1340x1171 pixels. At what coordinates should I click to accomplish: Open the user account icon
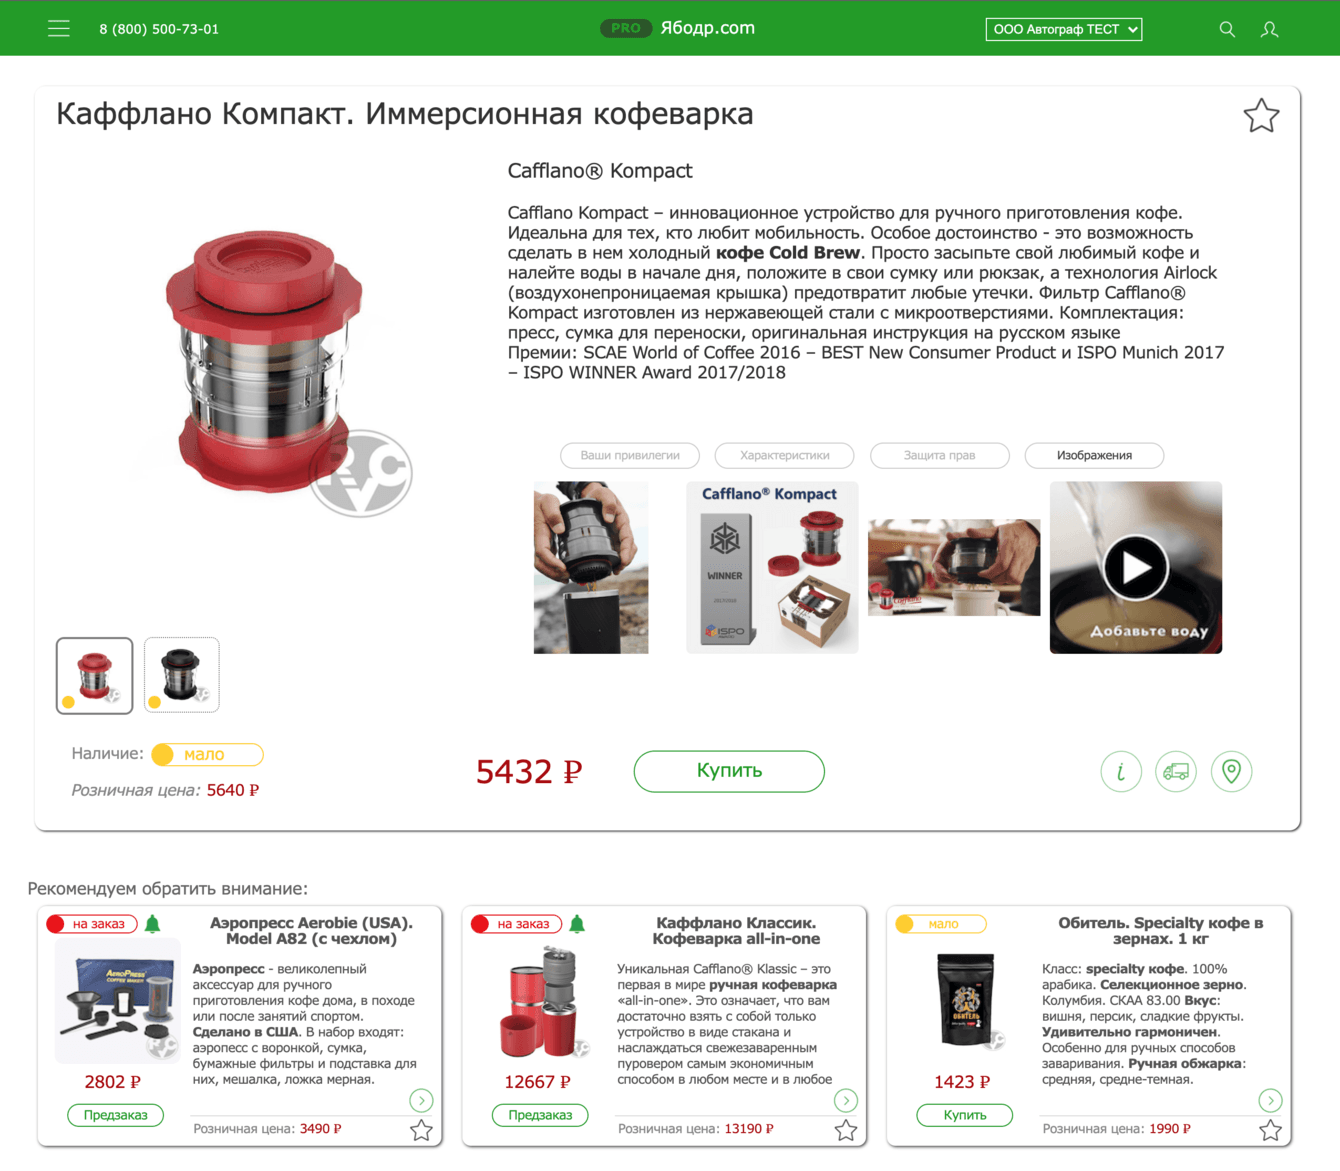tap(1270, 29)
